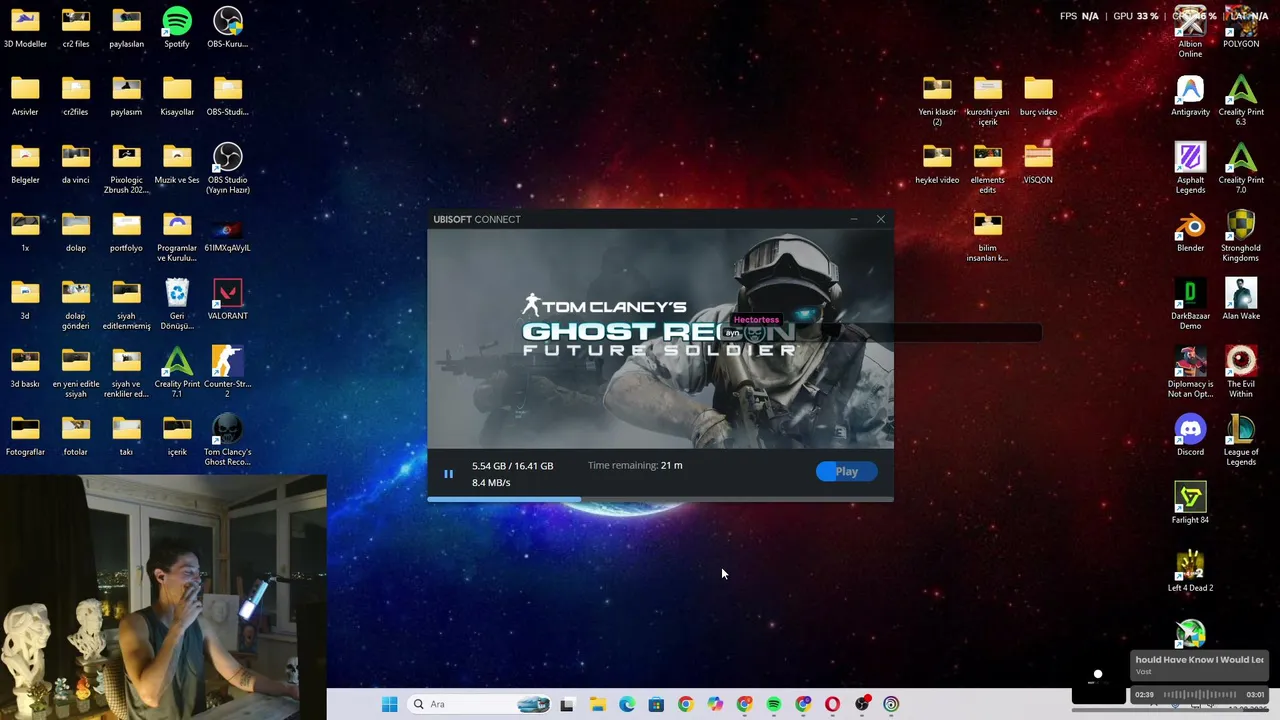Launch Microsoft Edge from the taskbar
Viewport: 1280px width, 720px height.
(627, 704)
